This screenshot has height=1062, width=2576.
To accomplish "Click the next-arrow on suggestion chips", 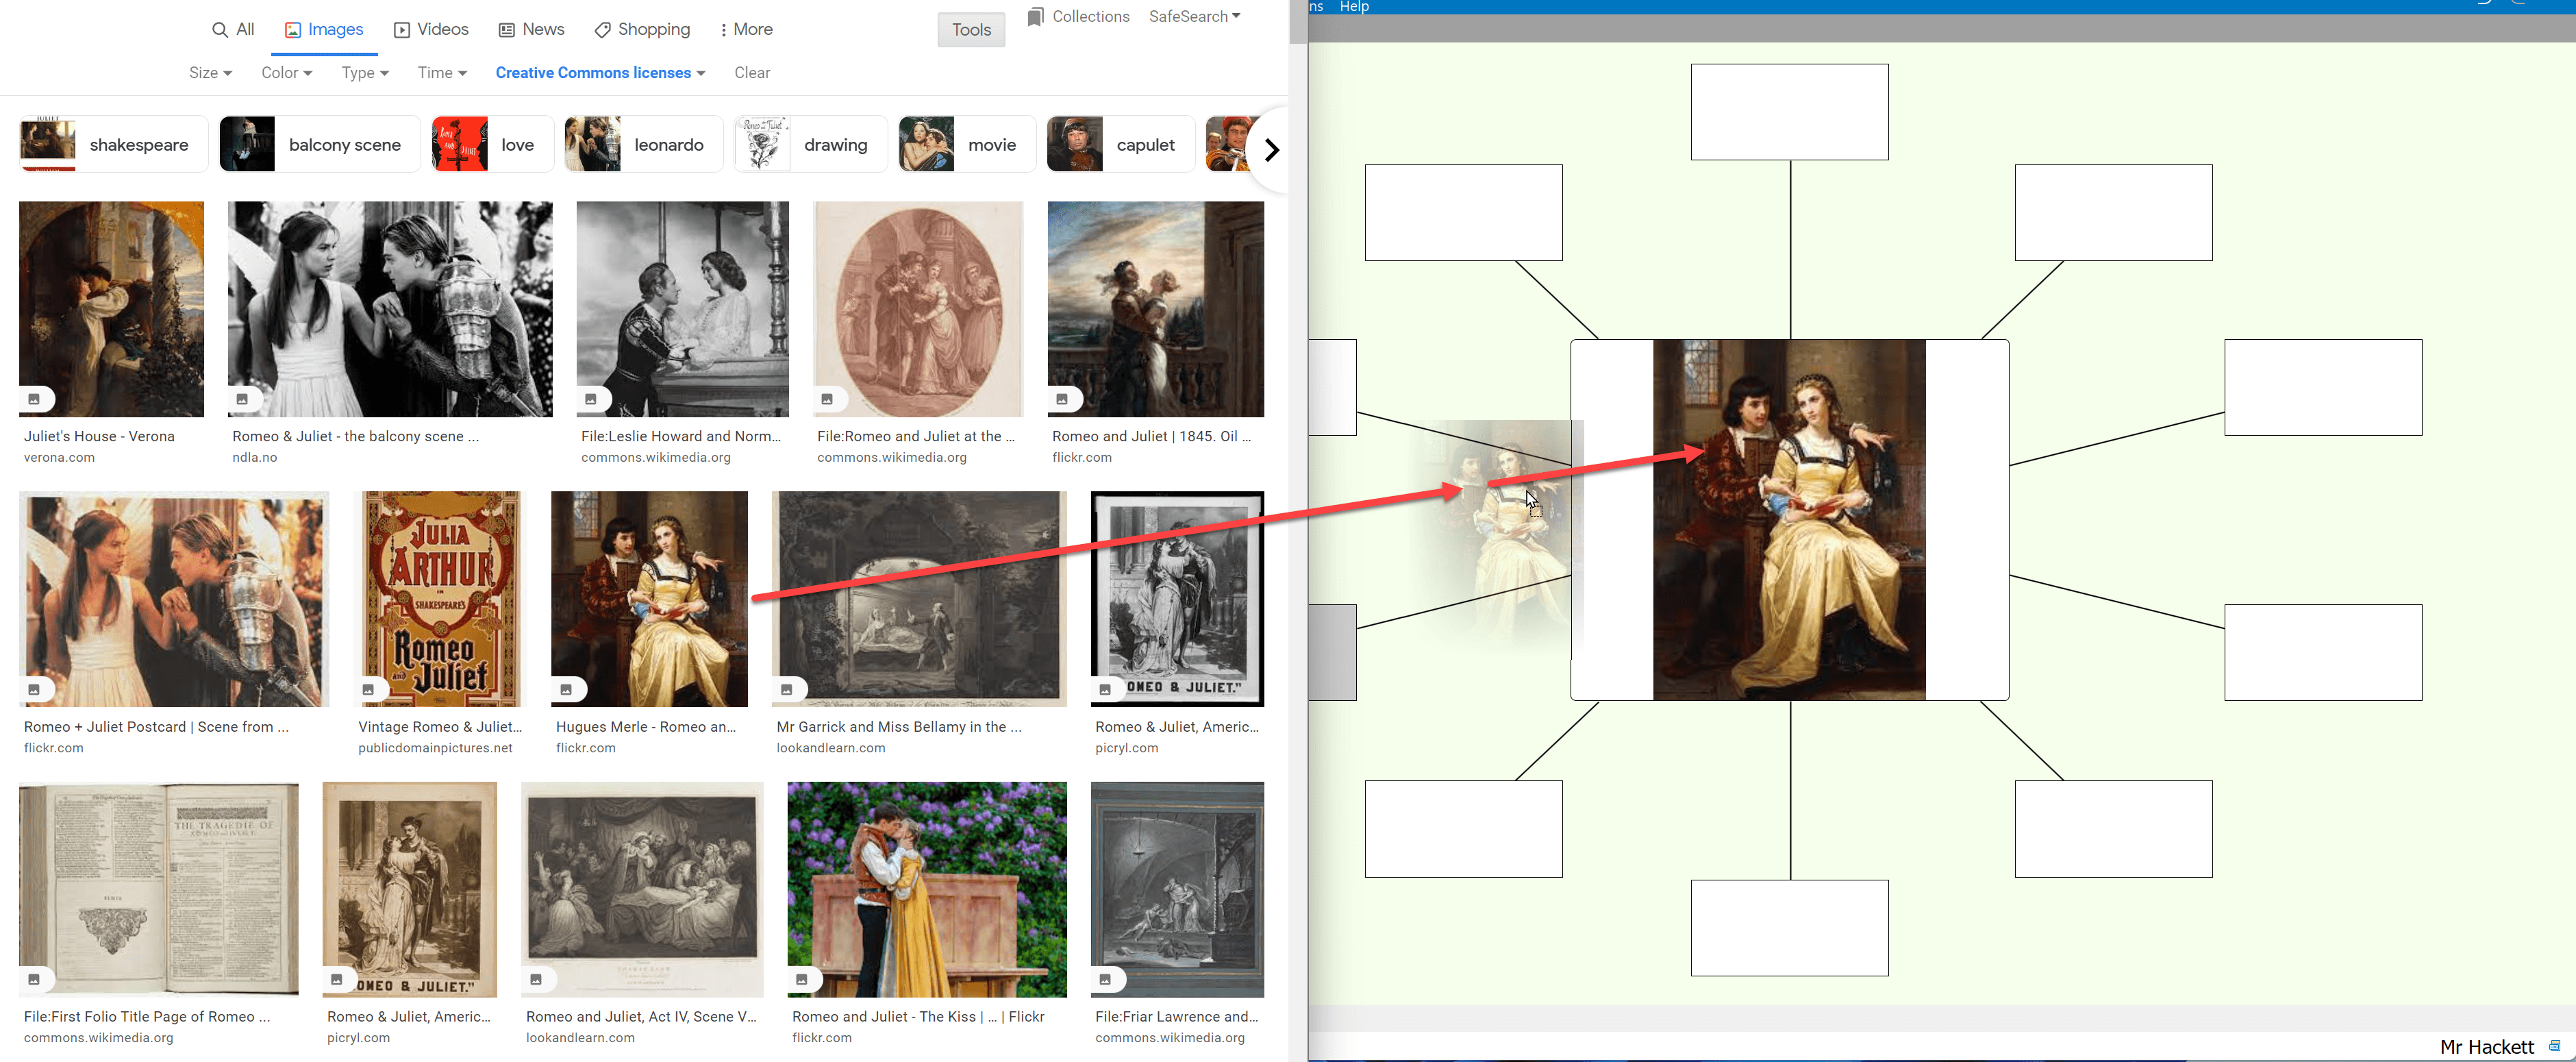I will (x=1271, y=150).
